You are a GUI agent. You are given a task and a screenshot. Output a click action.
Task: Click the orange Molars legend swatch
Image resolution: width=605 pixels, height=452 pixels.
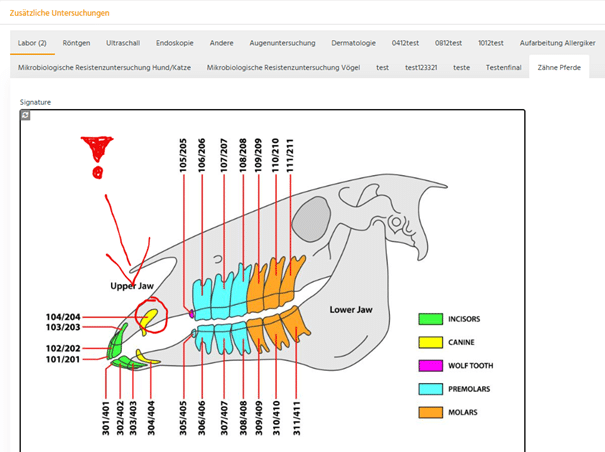[430, 412]
